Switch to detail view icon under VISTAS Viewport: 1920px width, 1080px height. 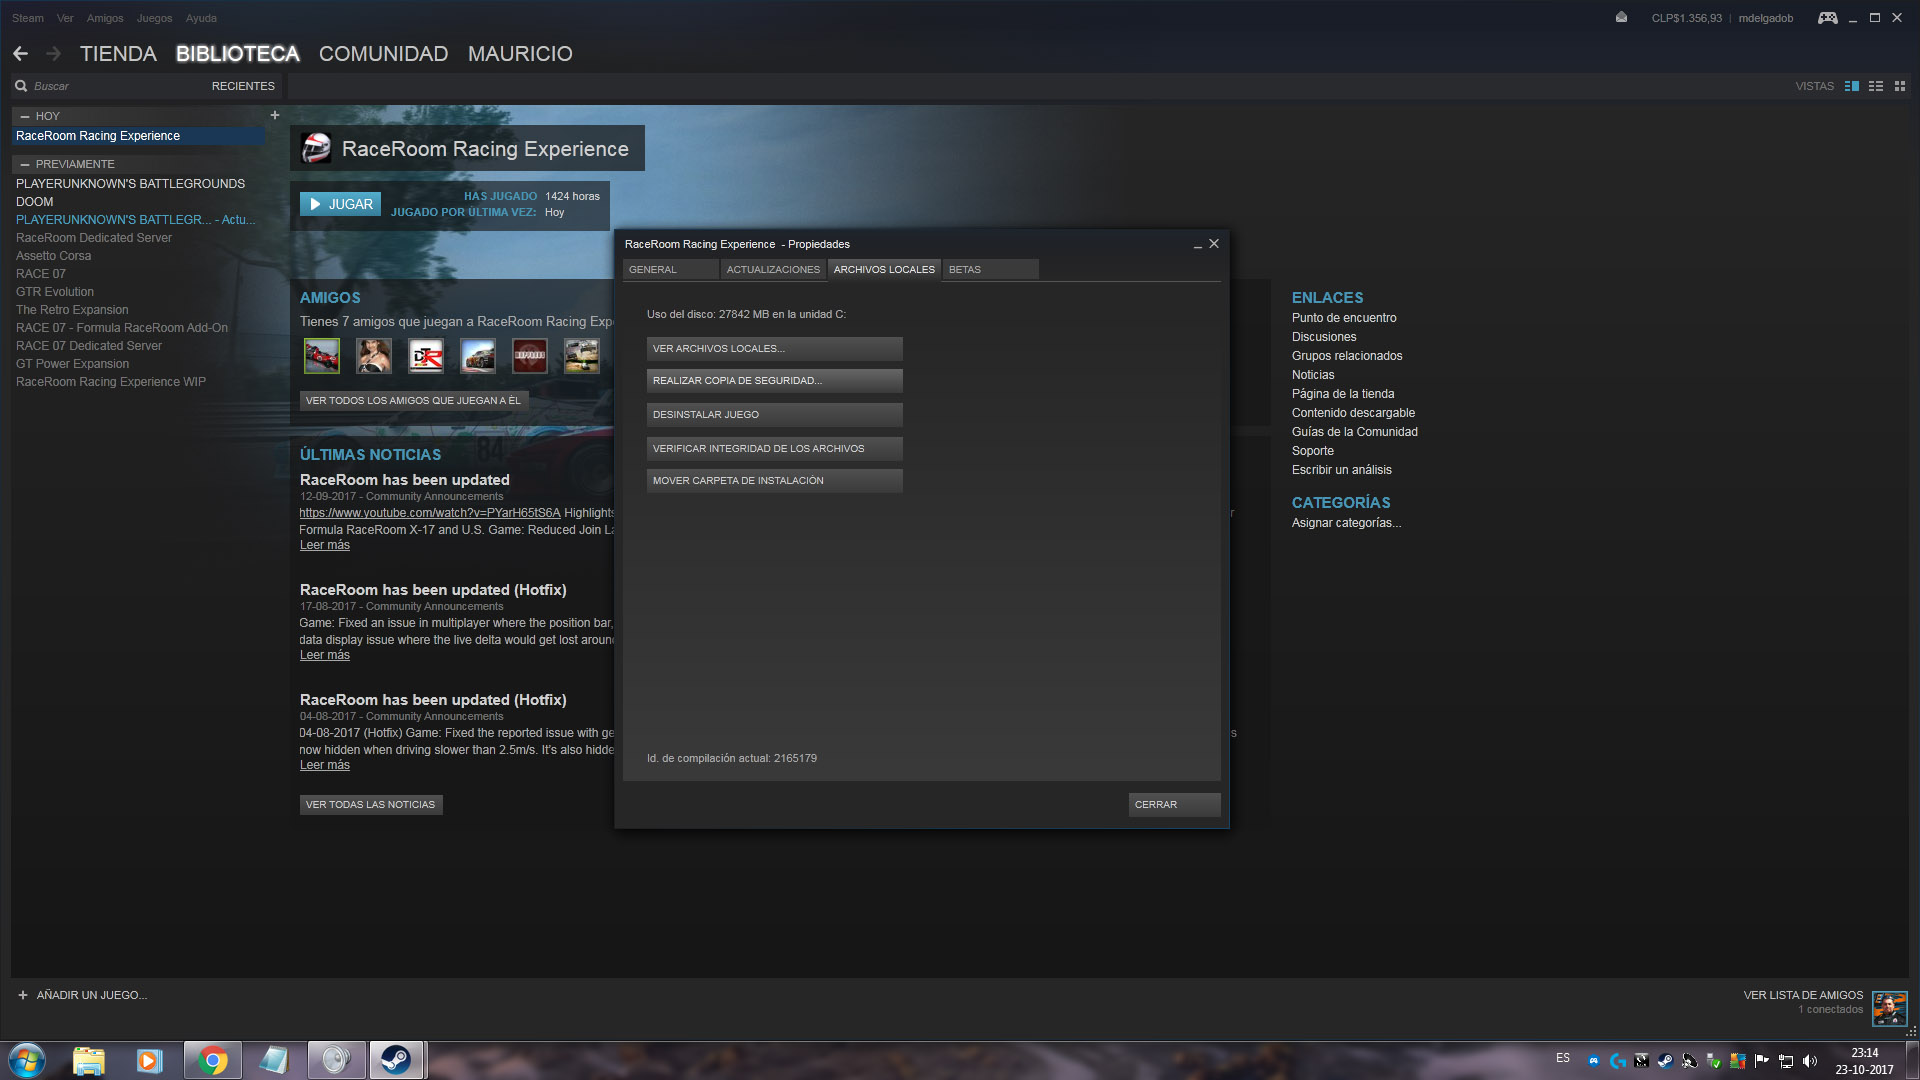[x=1852, y=86]
